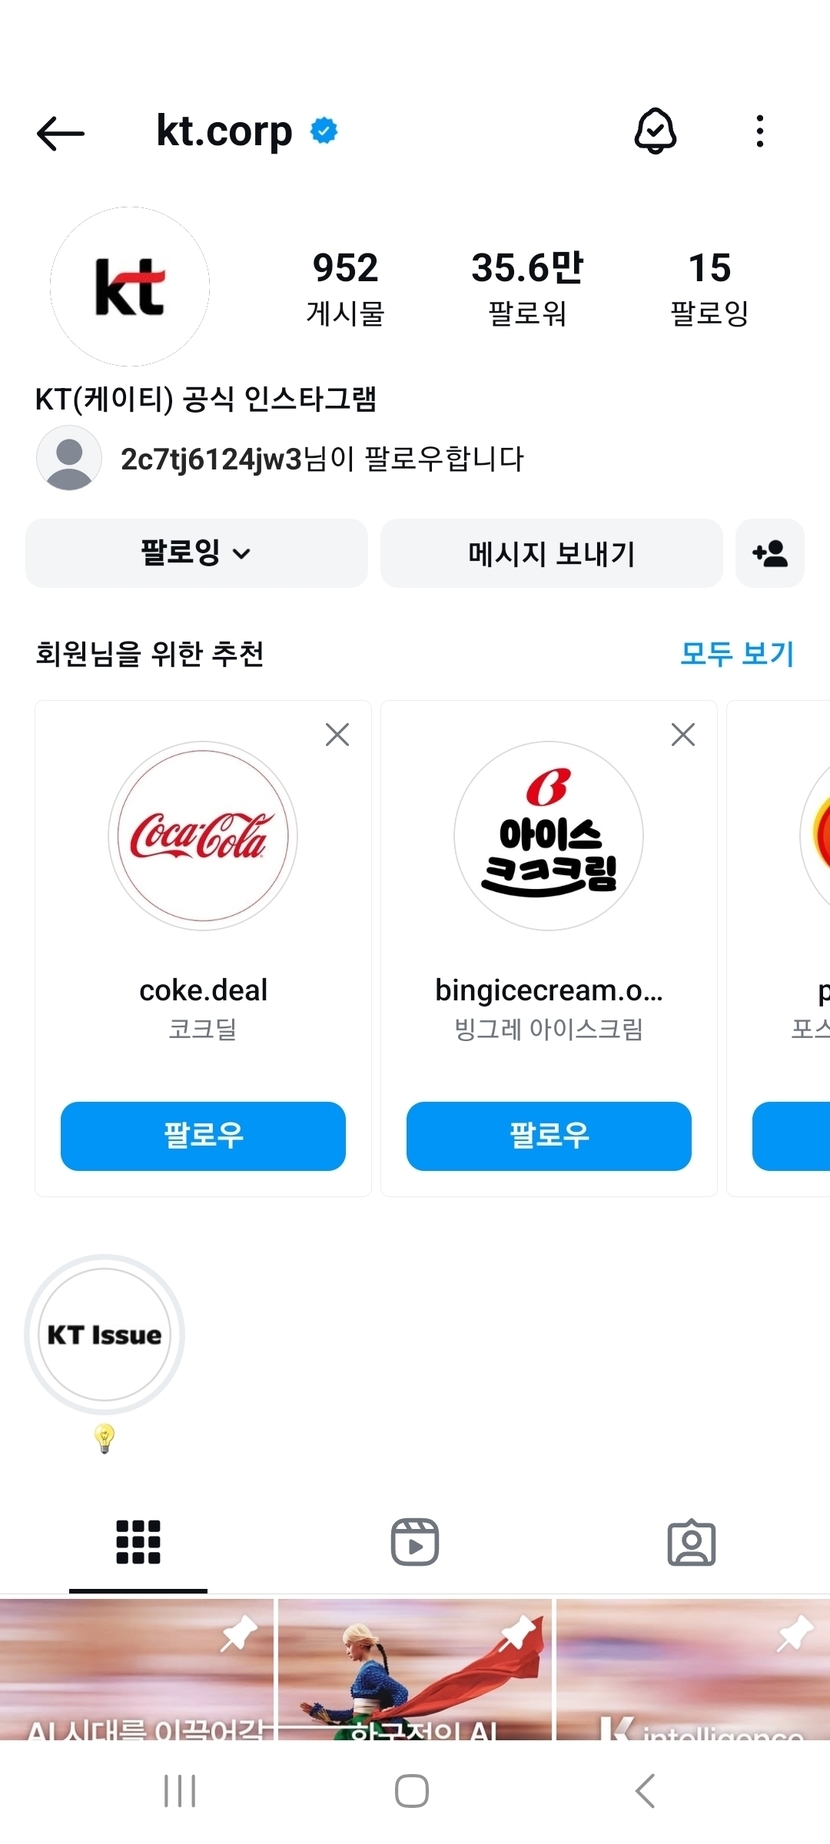The width and height of the screenshot is (830, 1844).
Task: View the 35.6만 followers list
Action: [527, 288]
